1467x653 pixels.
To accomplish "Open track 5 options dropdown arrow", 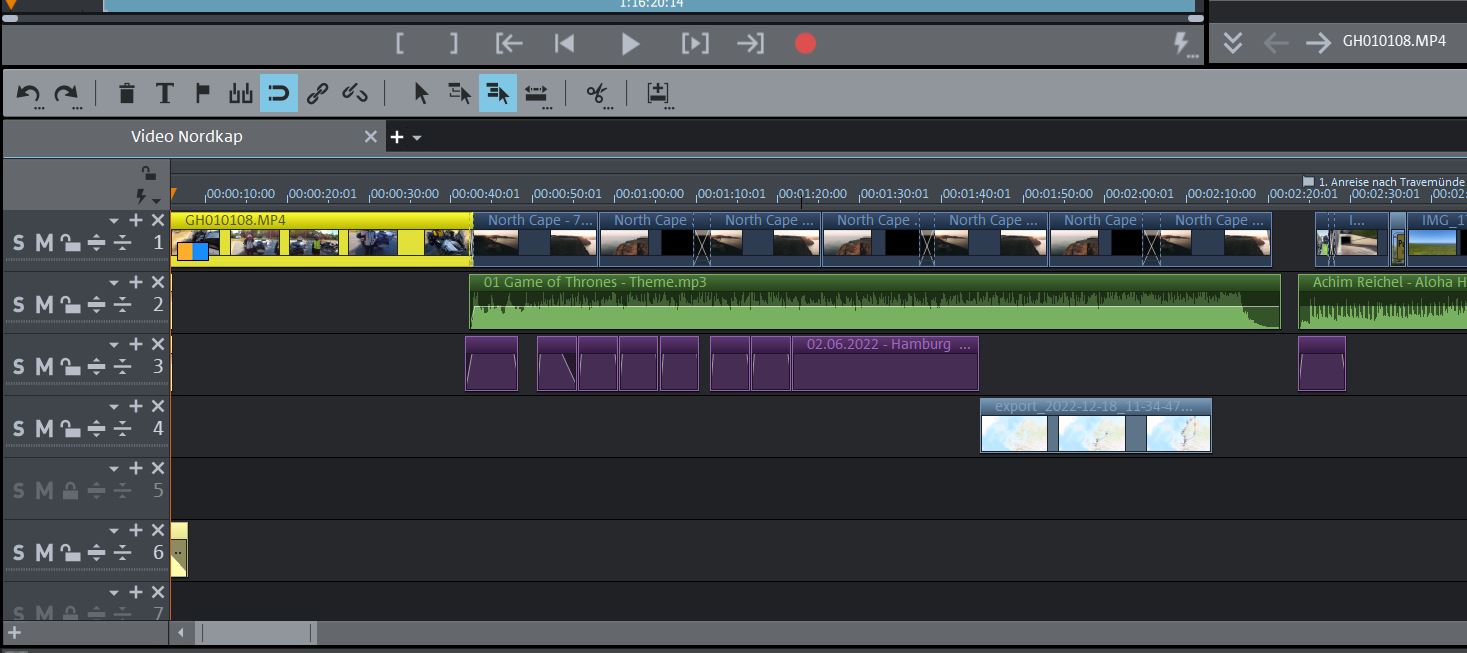I will pyautogui.click(x=114, y=469).
